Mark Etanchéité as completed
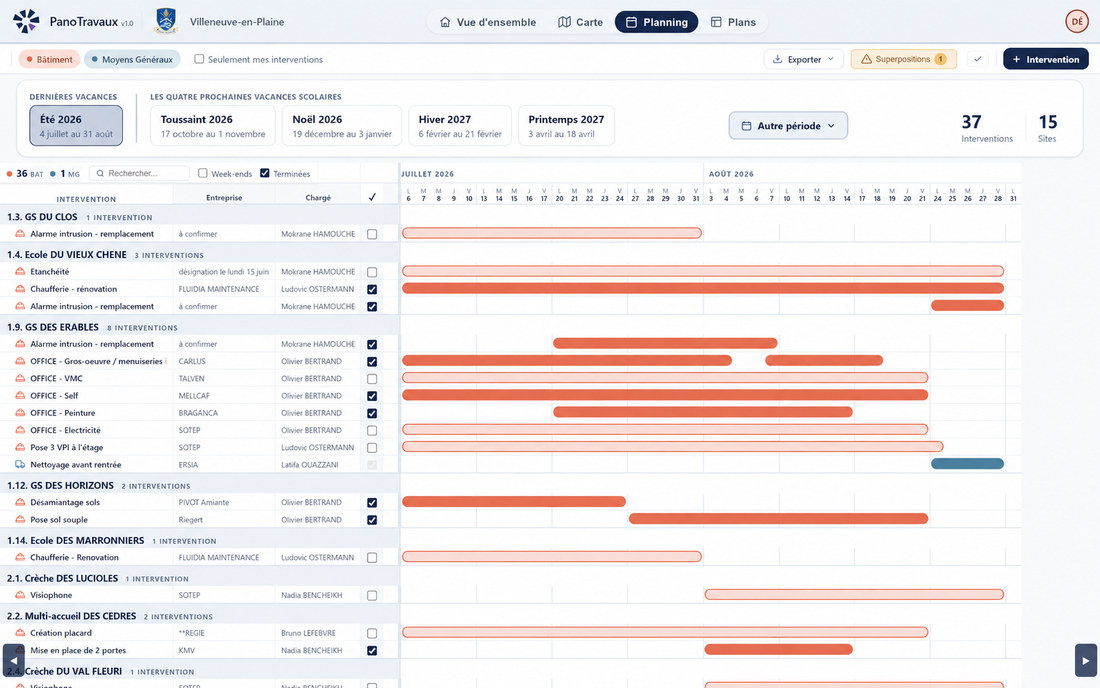The width and height of the screenshot is (1100, 688). pyautogui.click(x=372, y=272)
